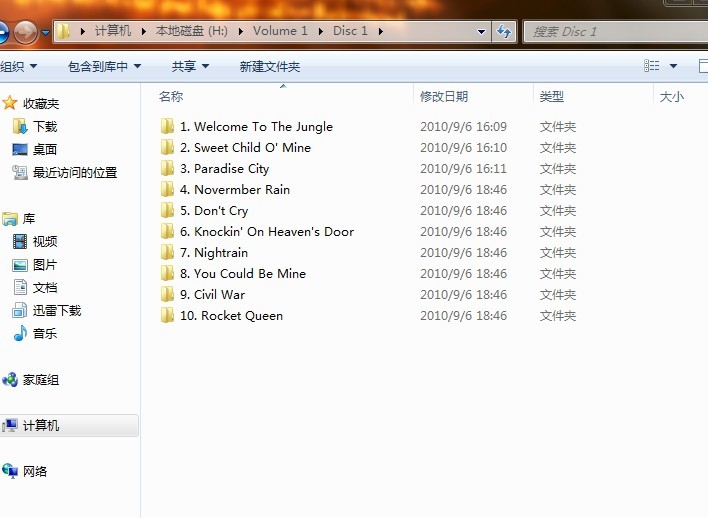The height and width of the screenshot is (518, 708).
Task: Select the You Could Be Mine folder icon
Action: click(167, 273)
